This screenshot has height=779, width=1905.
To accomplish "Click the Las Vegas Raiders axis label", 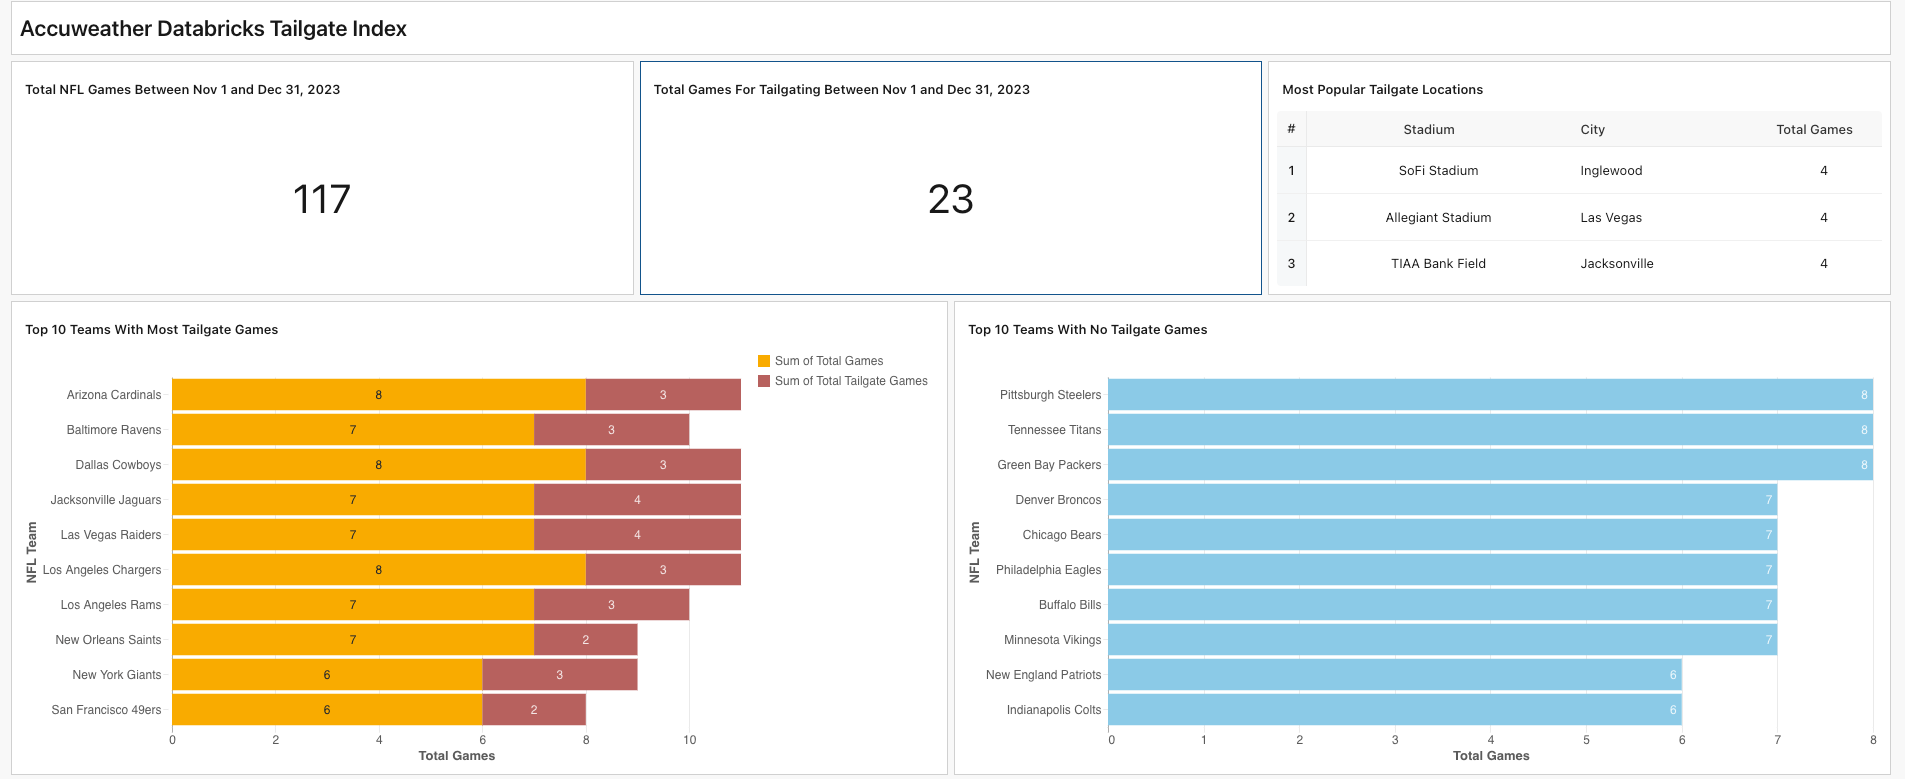I will 111,535.
